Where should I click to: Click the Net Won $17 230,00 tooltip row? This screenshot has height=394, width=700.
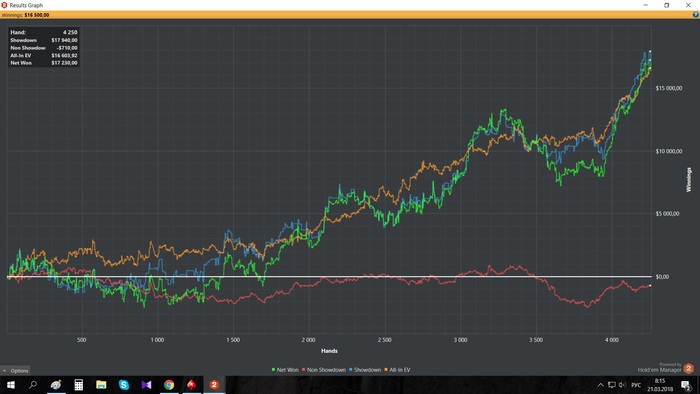pyautogui.click(x=44, y=63)
